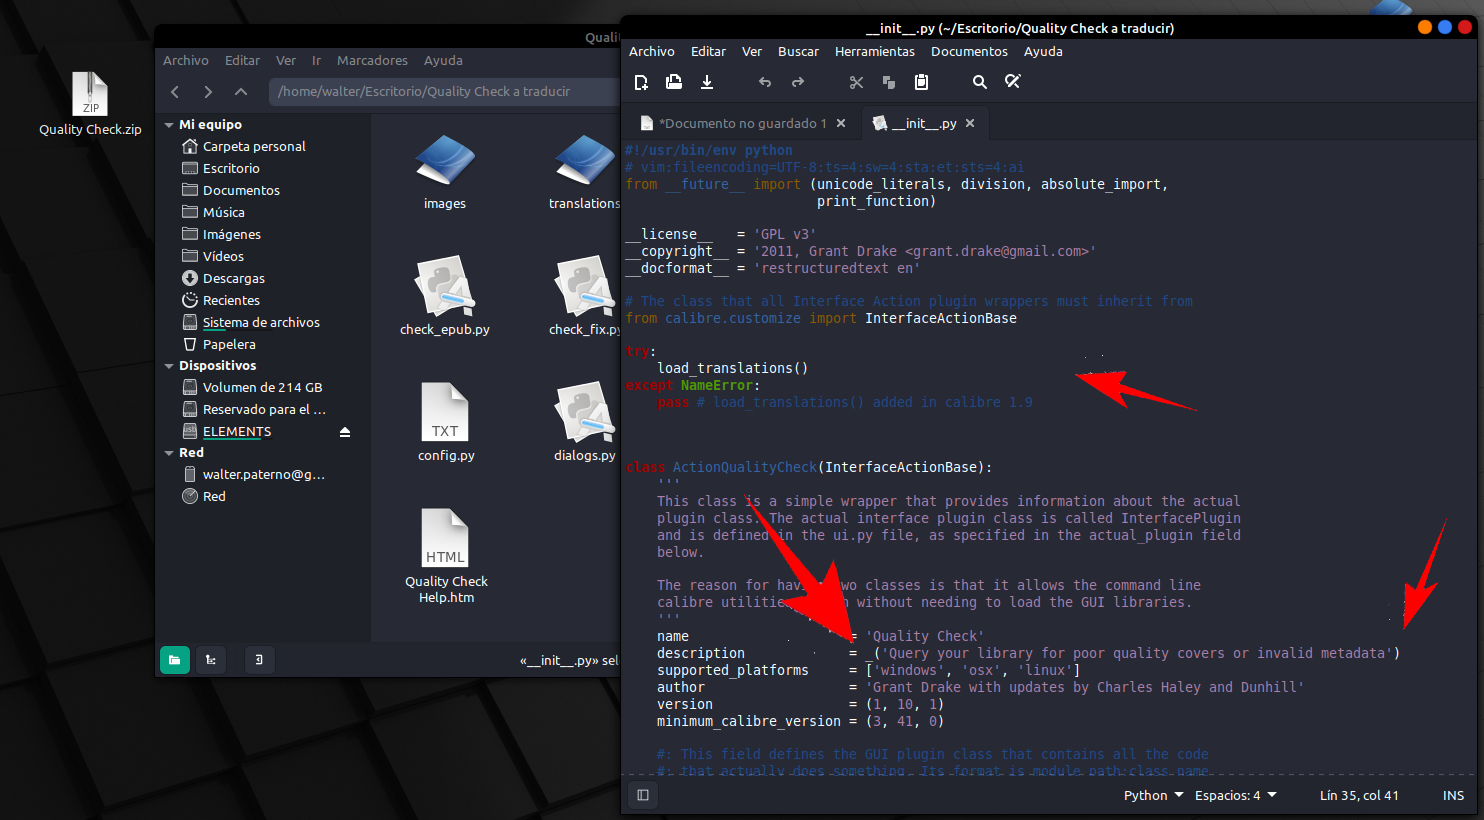Switch to the Documento no guardado 1 tab
The height and width of the screenshot is (820, 1484).
(742, 123)
